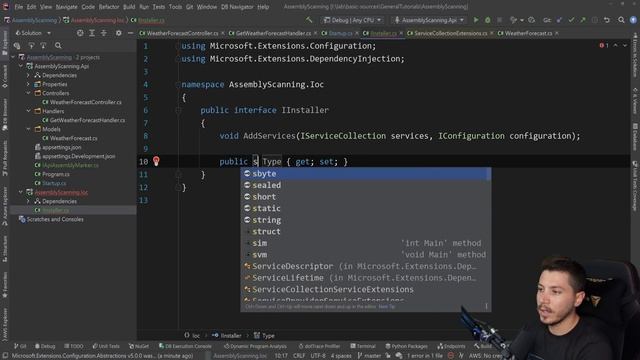Viewport: 640px width, 360px height.
Task: Click the master git branch widget
Action: click(369, 356)
